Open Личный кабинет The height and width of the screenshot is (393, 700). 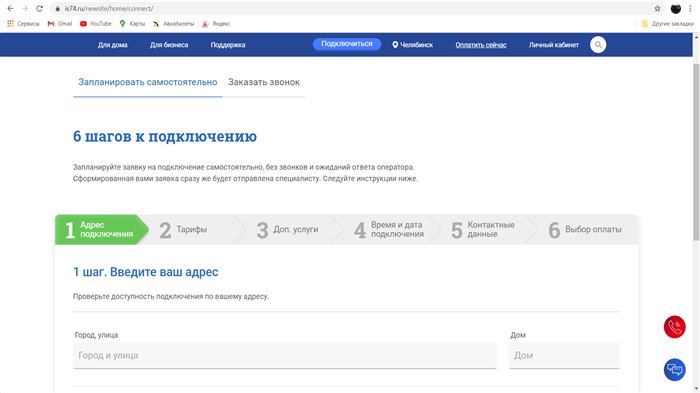point(554,45)
